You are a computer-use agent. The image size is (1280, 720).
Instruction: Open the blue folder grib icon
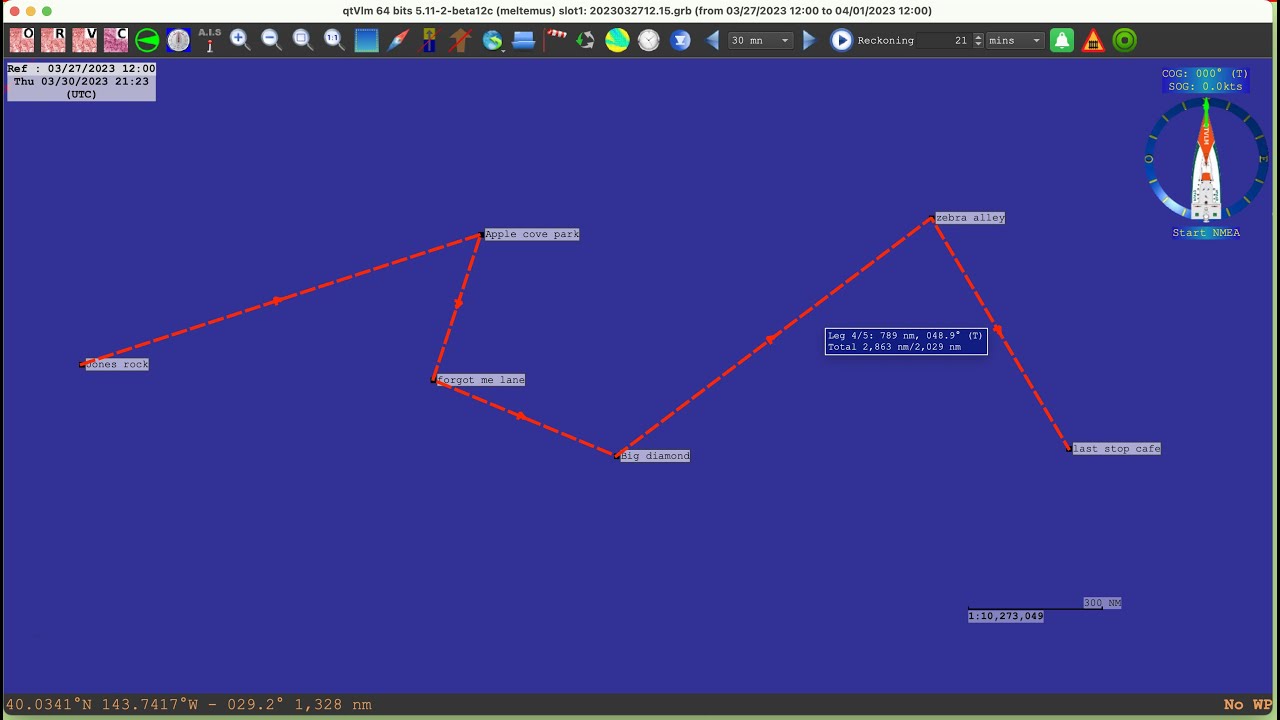click(524, 40)
